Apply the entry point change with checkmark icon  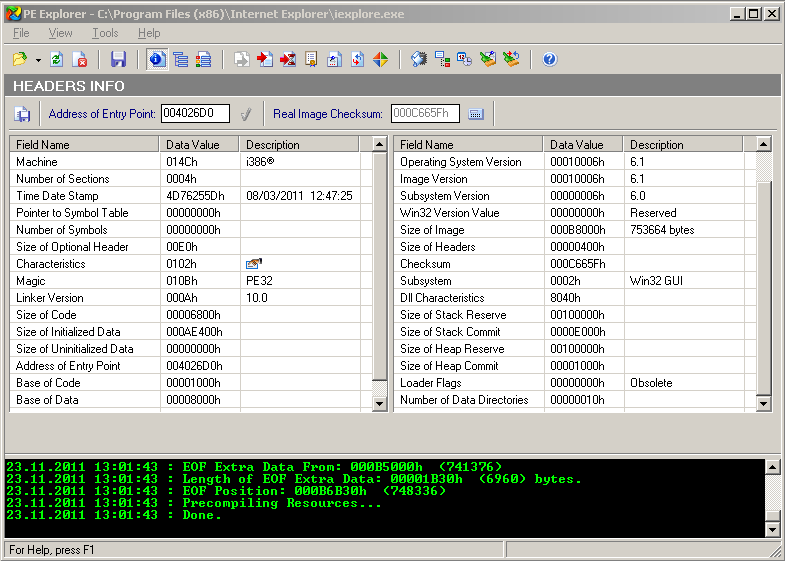point(246,114)
